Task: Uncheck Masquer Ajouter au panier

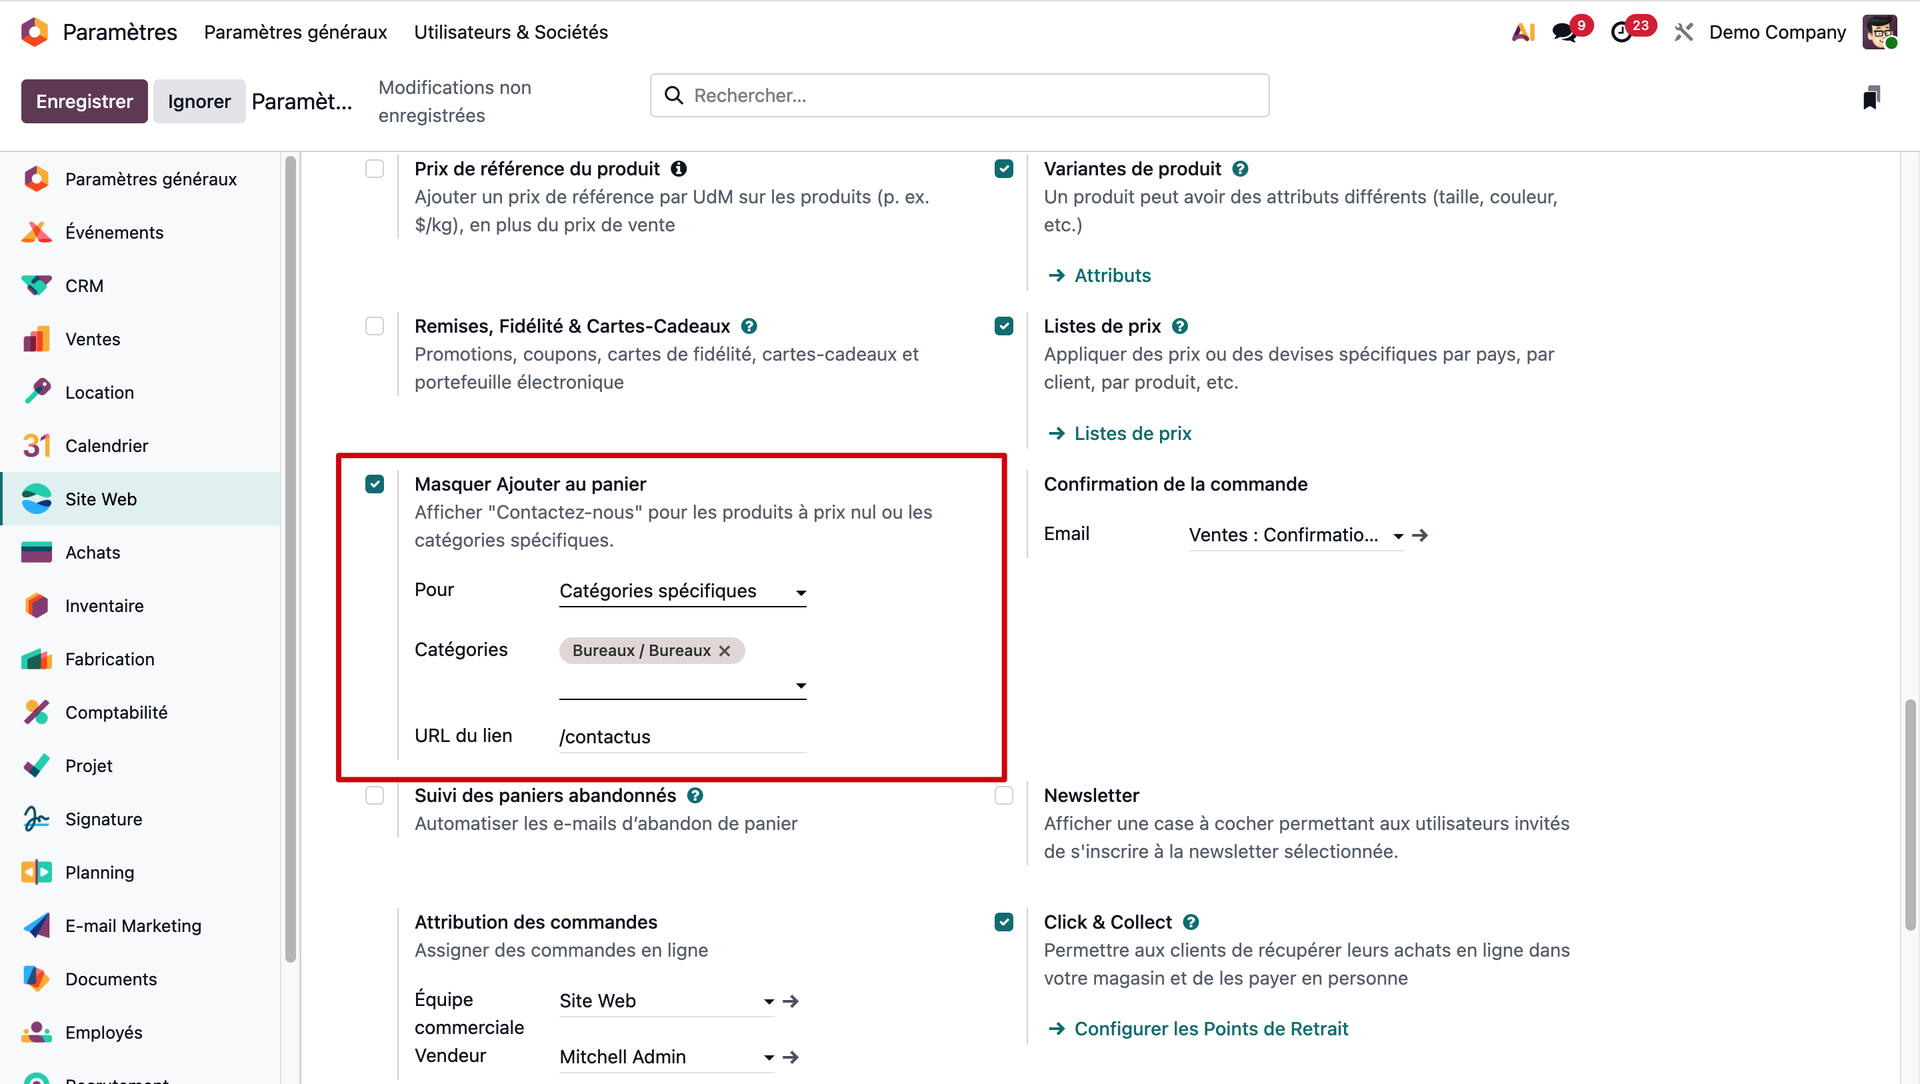Action: (x=375, y=485)
